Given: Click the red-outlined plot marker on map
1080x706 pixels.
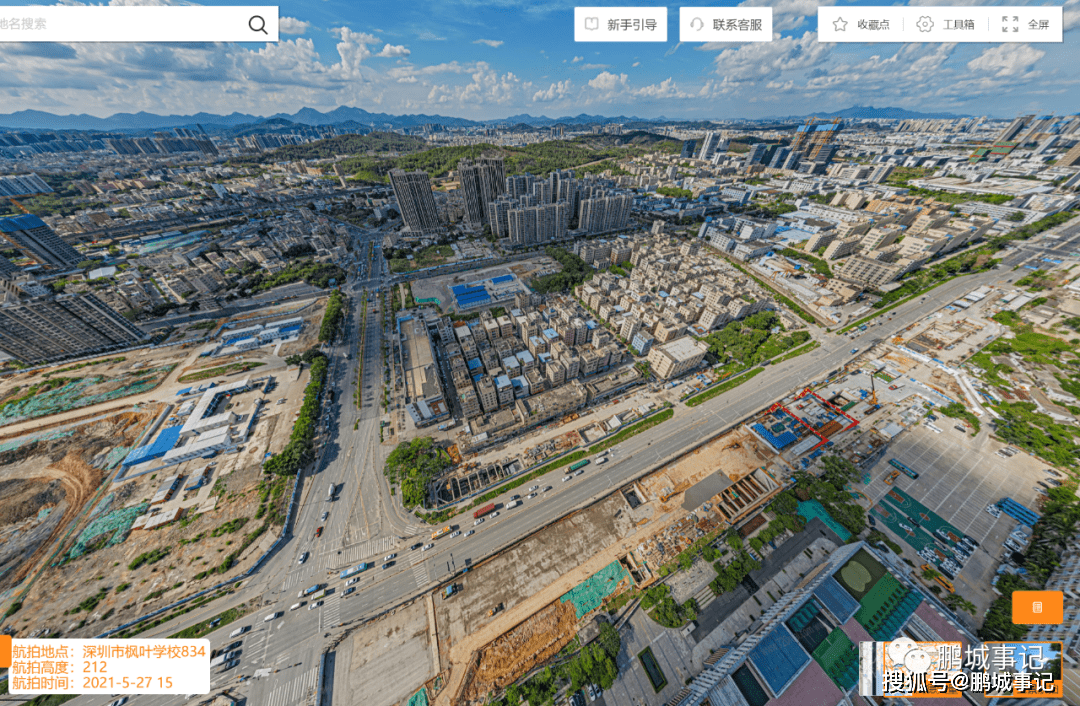Looking at the screenshot, I should (x=819, y=415).
